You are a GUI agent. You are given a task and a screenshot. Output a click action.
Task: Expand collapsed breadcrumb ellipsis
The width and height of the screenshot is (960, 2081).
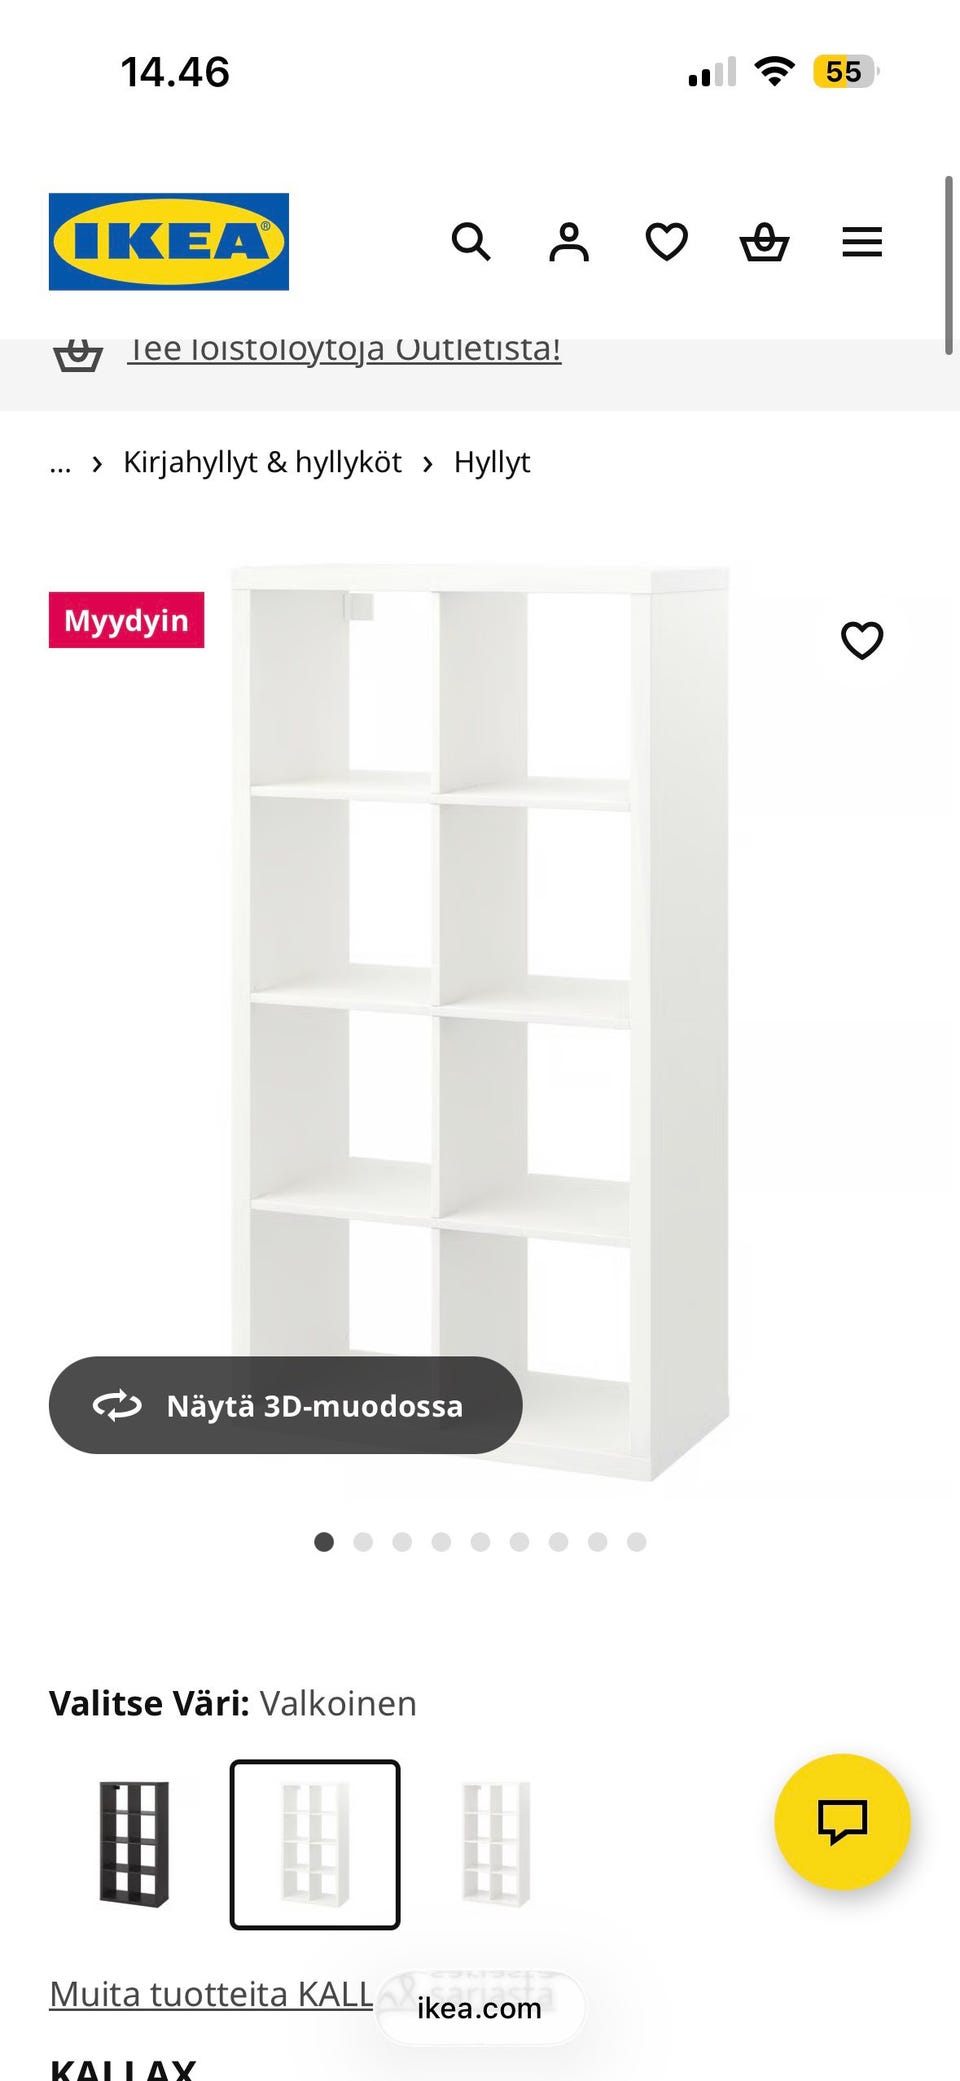click(x=60, y=463)
